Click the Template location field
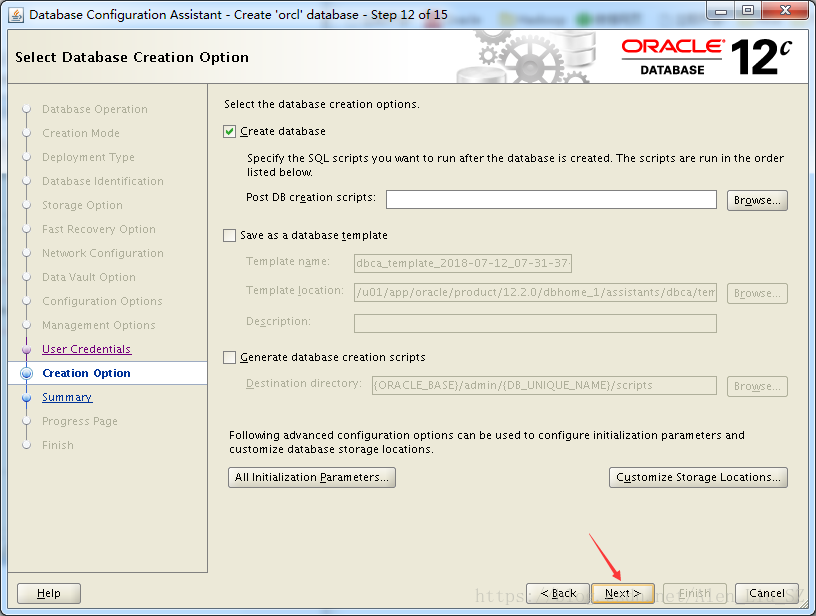The height and width of the screenshot is (616, 816). point(536,292)
